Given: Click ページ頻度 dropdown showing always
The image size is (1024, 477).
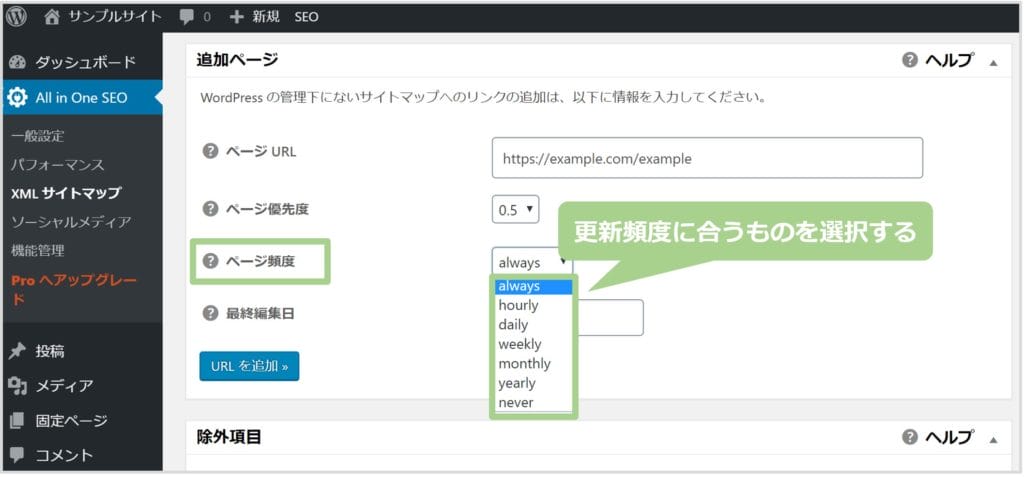Looking at the screenshot, I should point(532,261).
